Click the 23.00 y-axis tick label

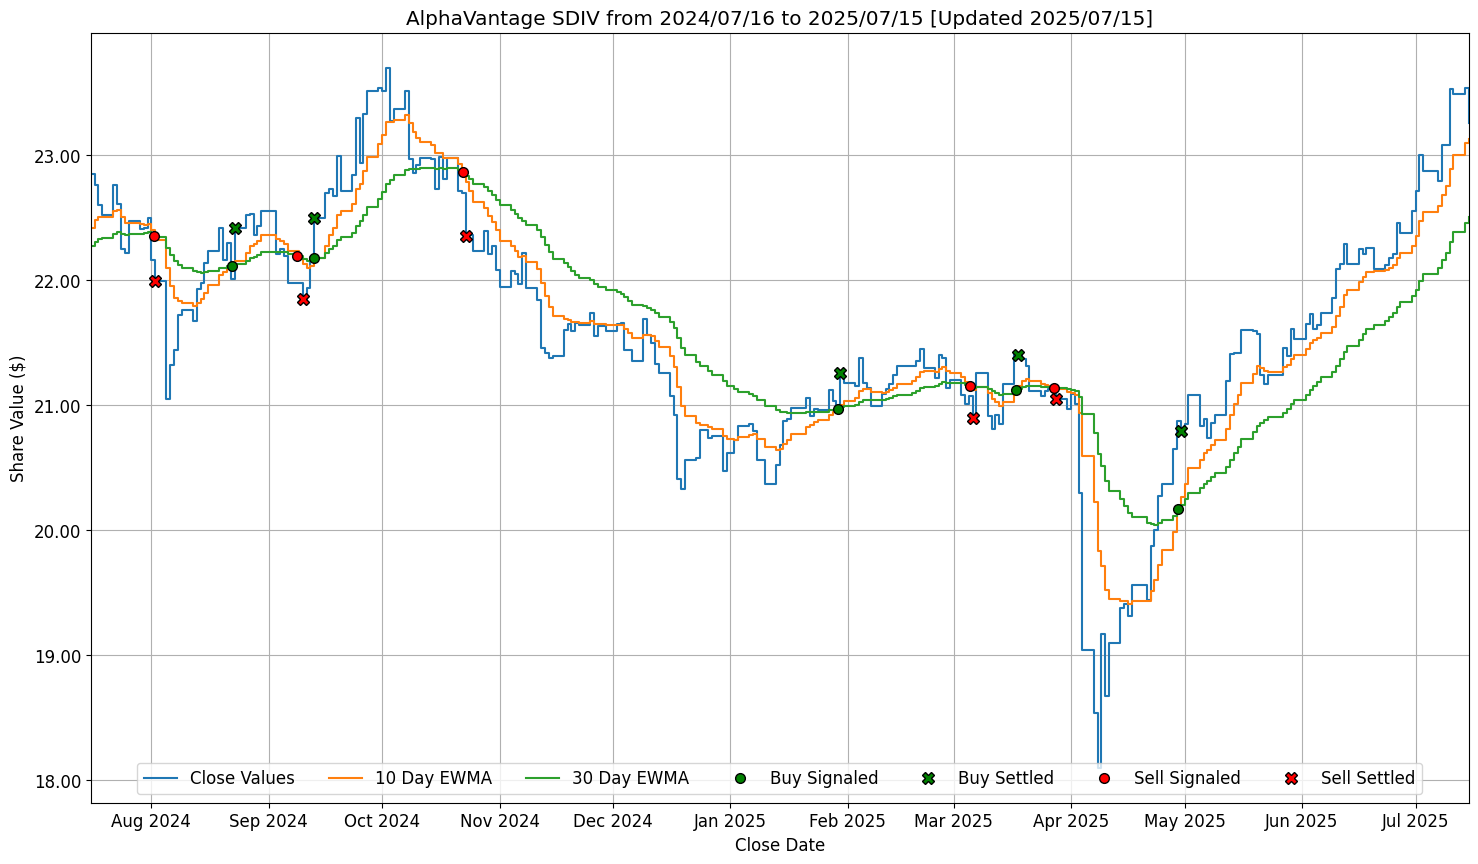click(x=61, y=156)
